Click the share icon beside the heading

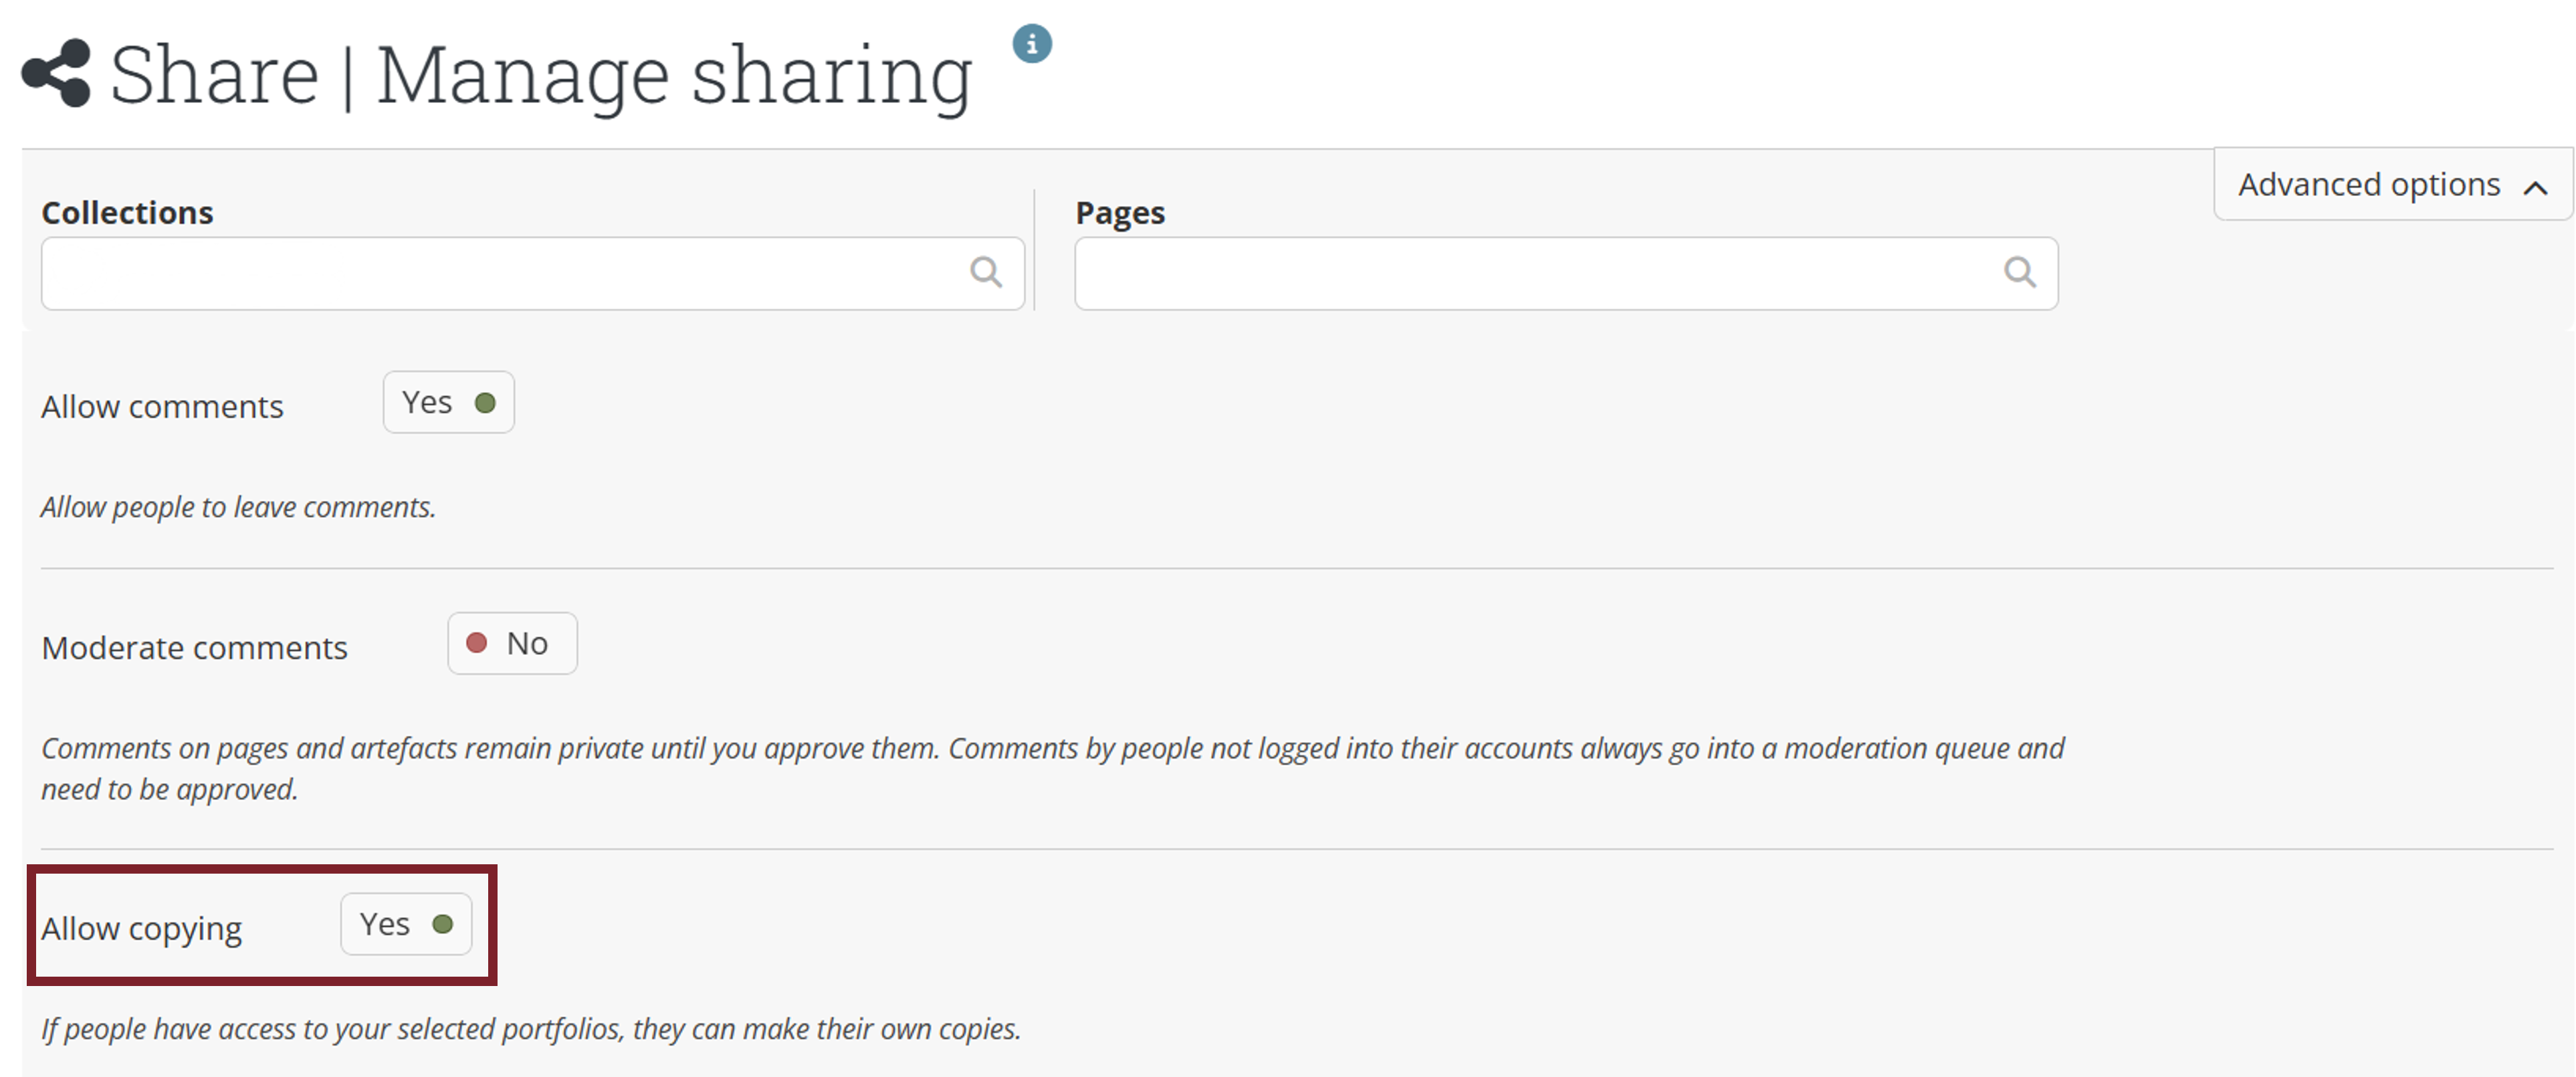tap(57, 73)
